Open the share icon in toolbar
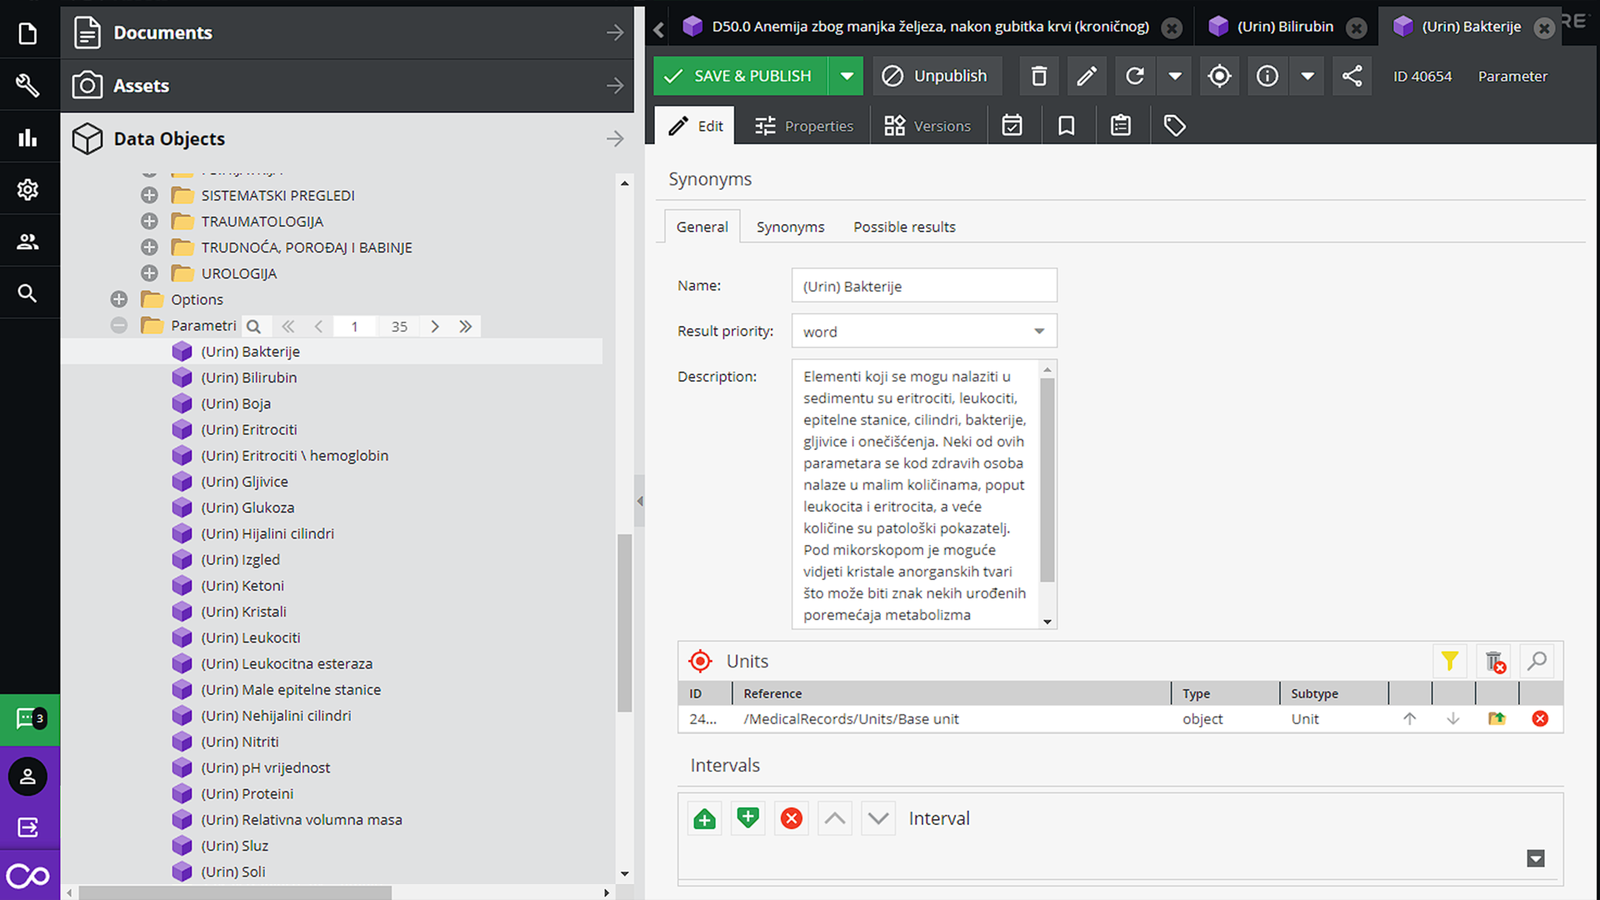 tap(1352, 76)
